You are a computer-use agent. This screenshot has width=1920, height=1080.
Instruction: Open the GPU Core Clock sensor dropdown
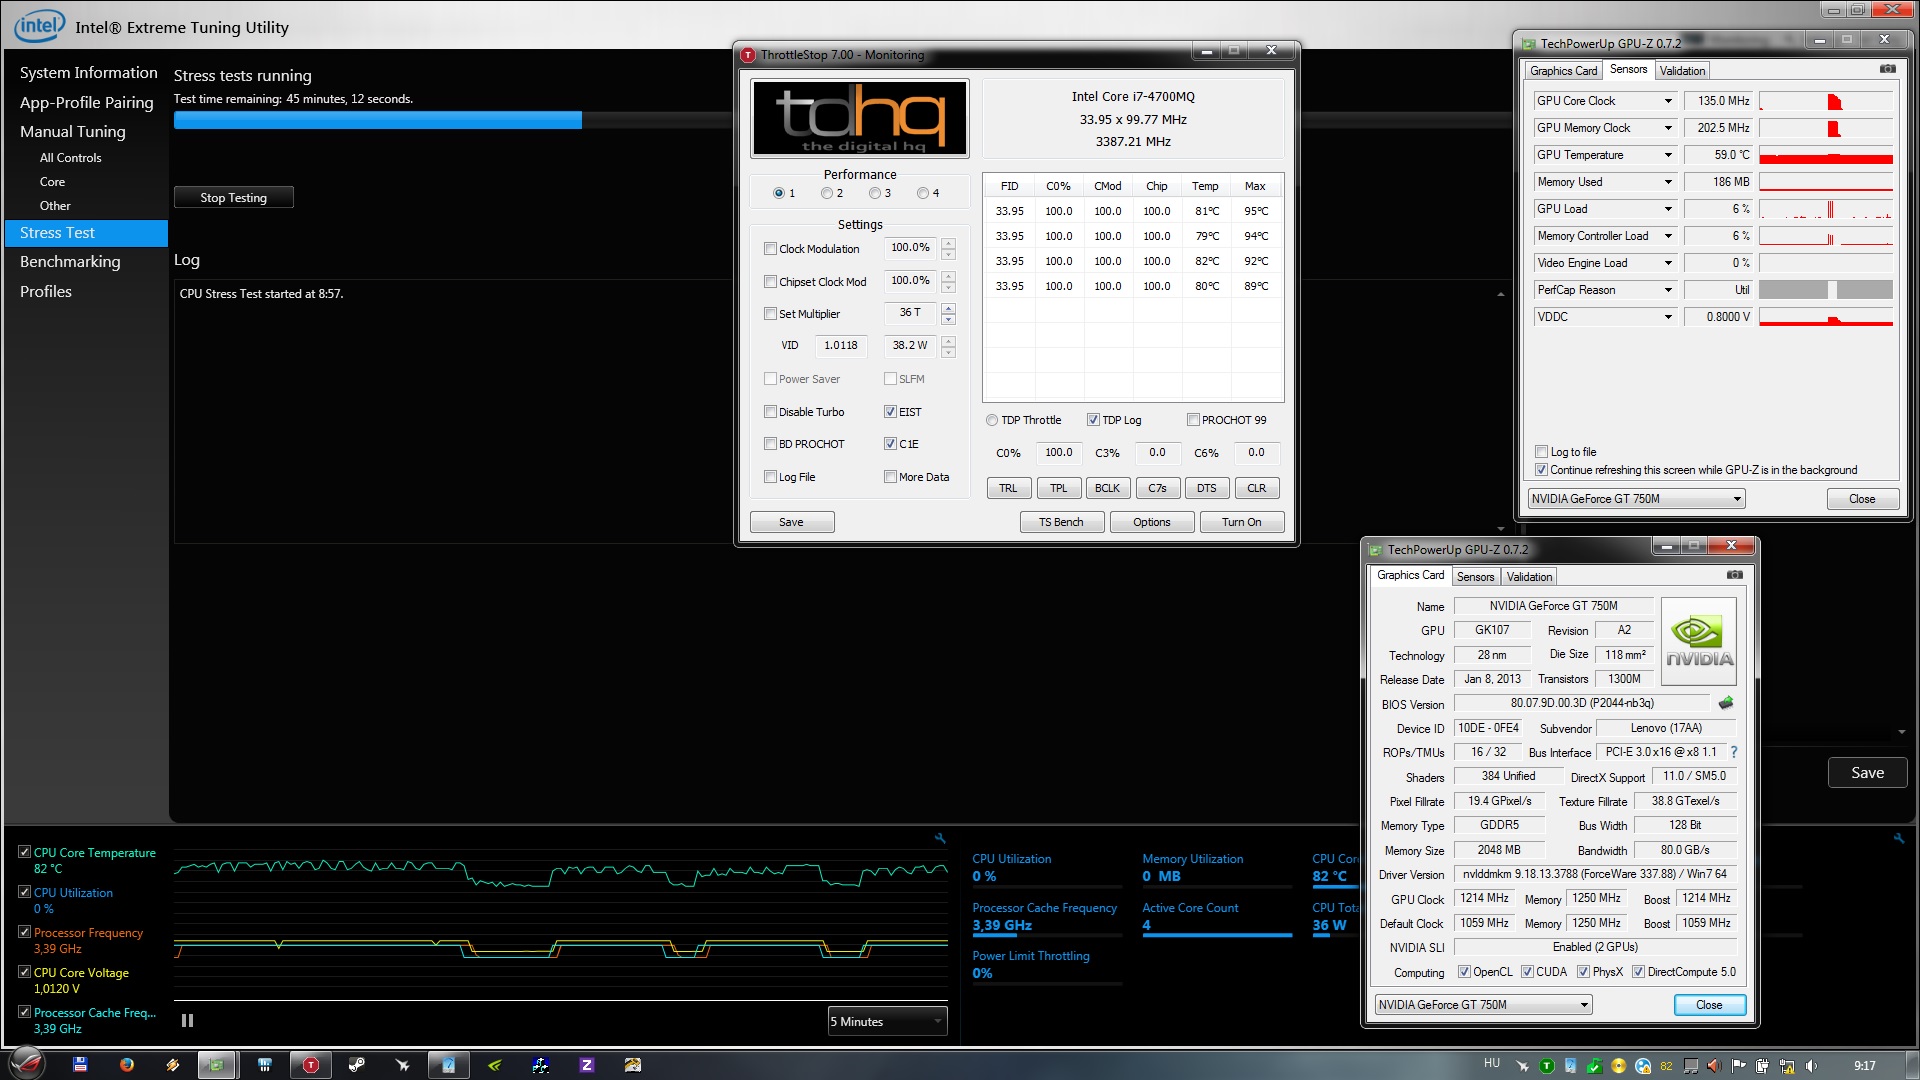1668,101
